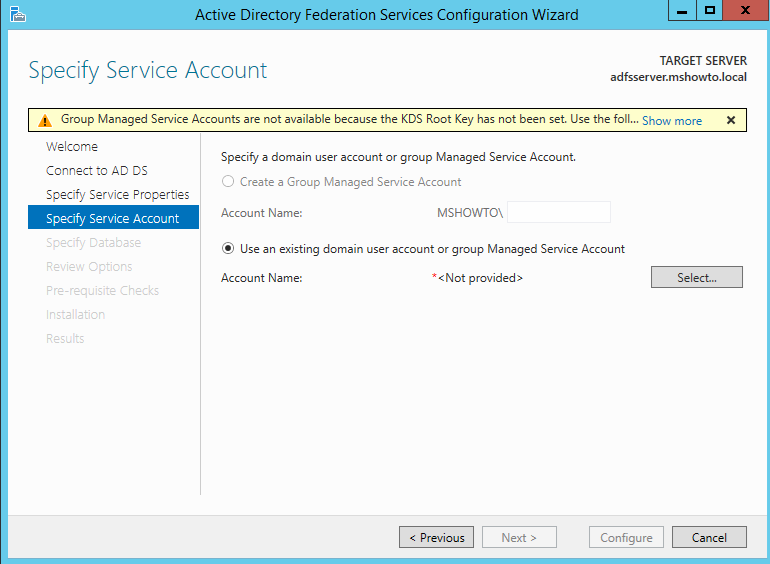Viewport: 770px width, 564px height.
Task: Select the Specify Service Account step
Action: pos(113,217)
